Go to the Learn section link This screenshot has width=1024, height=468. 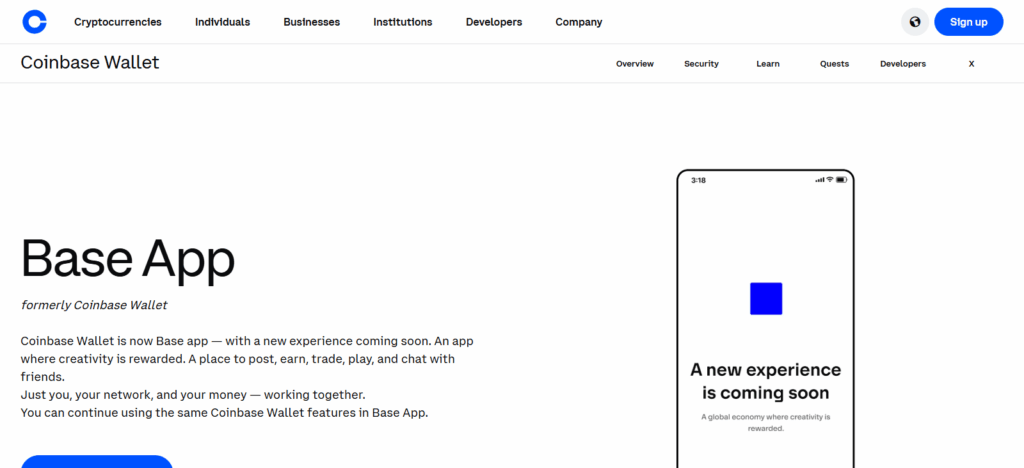pos(768,63)
